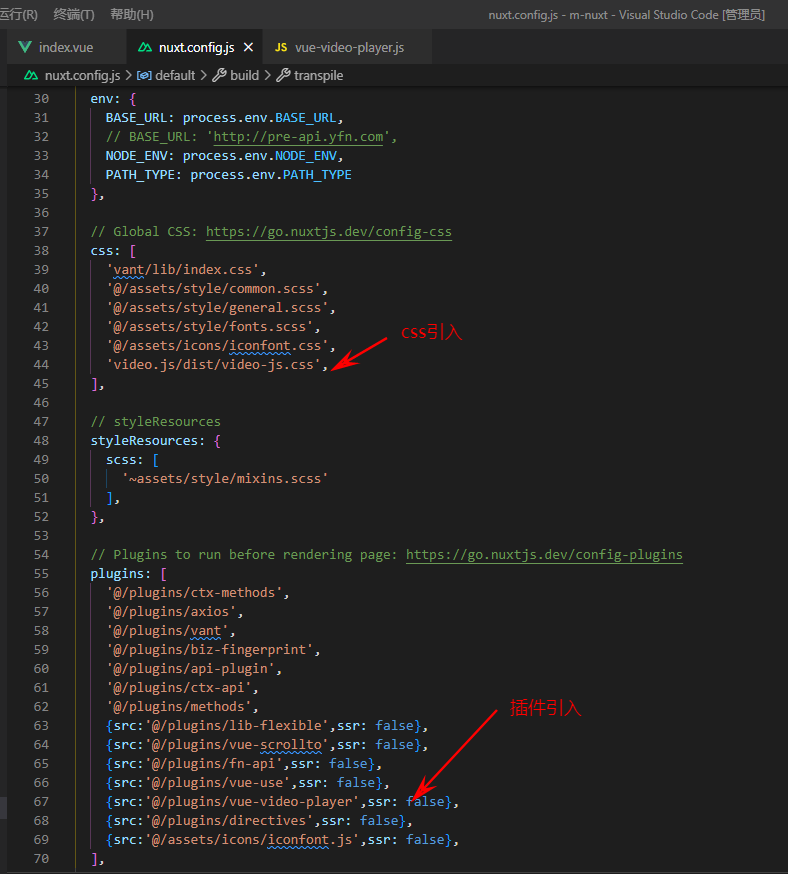Click 'video.js/dist/video-js.css' string
Viewport: 788px width, 874px height.
214,365
